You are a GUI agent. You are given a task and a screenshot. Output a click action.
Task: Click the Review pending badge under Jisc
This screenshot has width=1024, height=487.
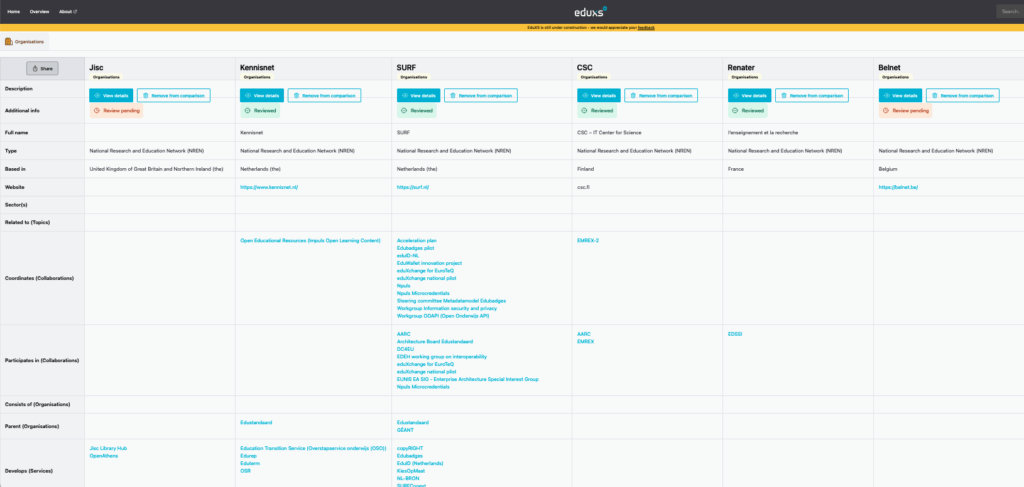116,111
